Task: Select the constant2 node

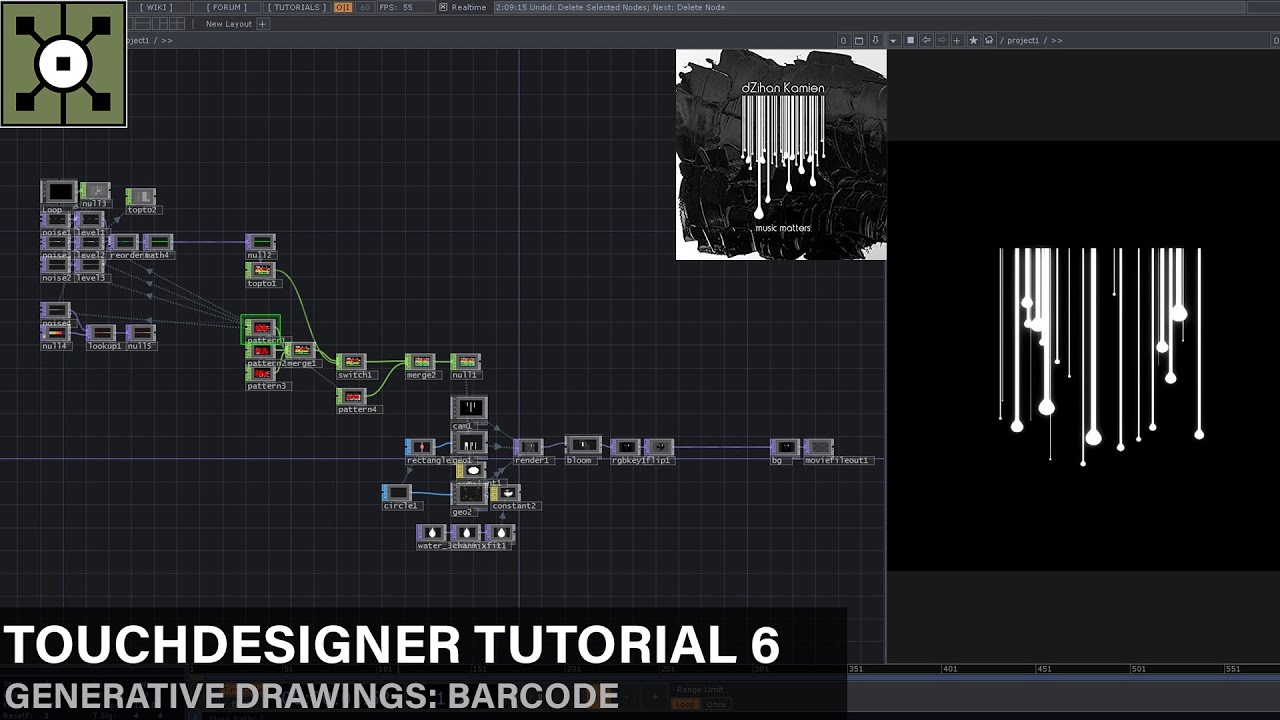Action: pyautogui.click(x=505, y=493)
